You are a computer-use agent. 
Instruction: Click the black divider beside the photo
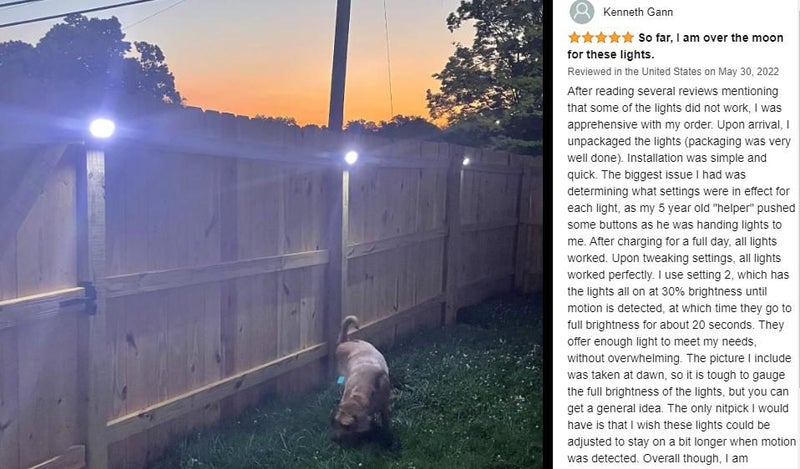point(547,234)
